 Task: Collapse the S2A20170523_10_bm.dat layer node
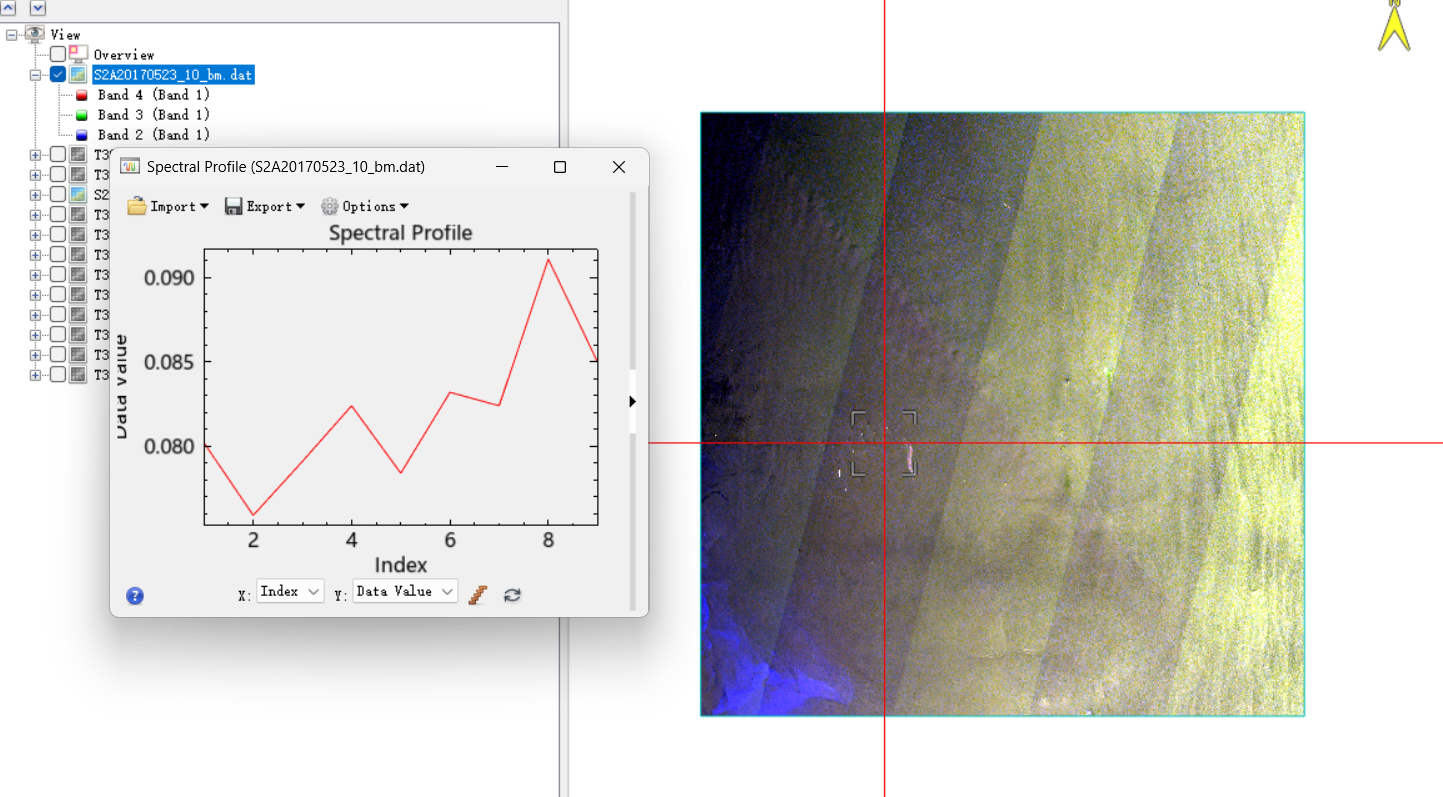pos(35,74)
